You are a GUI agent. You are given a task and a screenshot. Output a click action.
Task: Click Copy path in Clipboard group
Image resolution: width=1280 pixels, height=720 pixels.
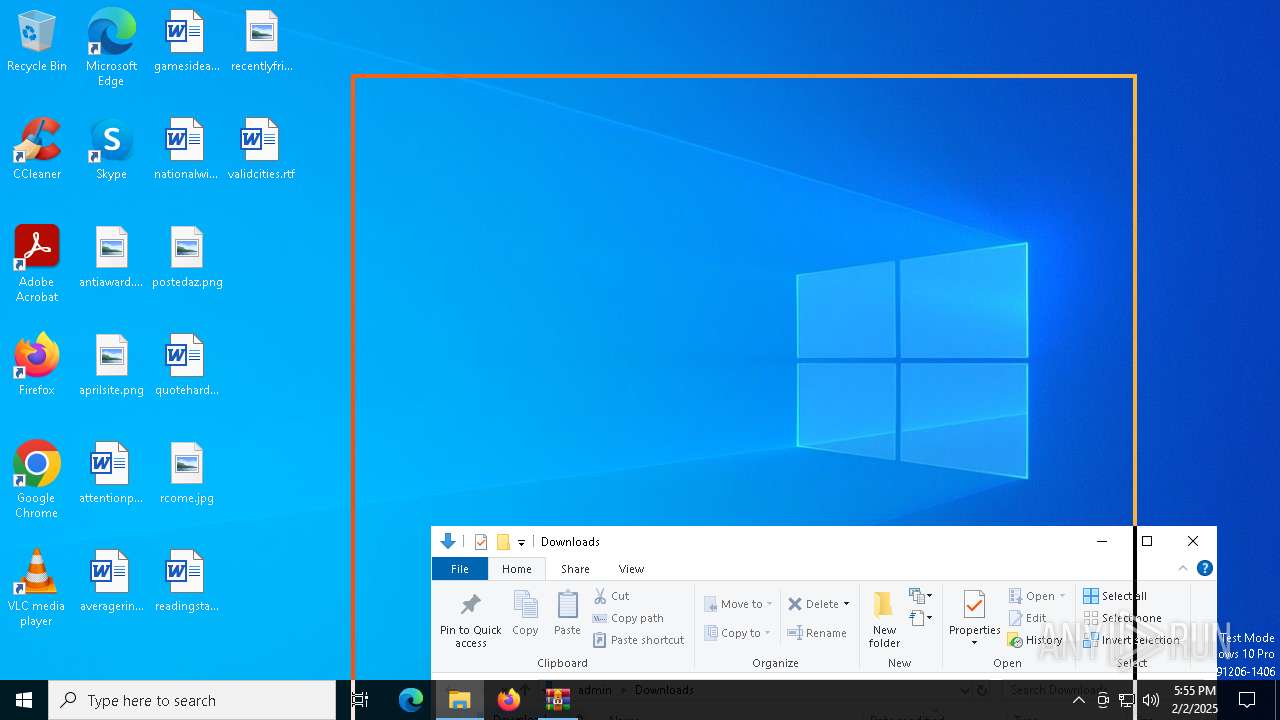[x=628, y=618]
